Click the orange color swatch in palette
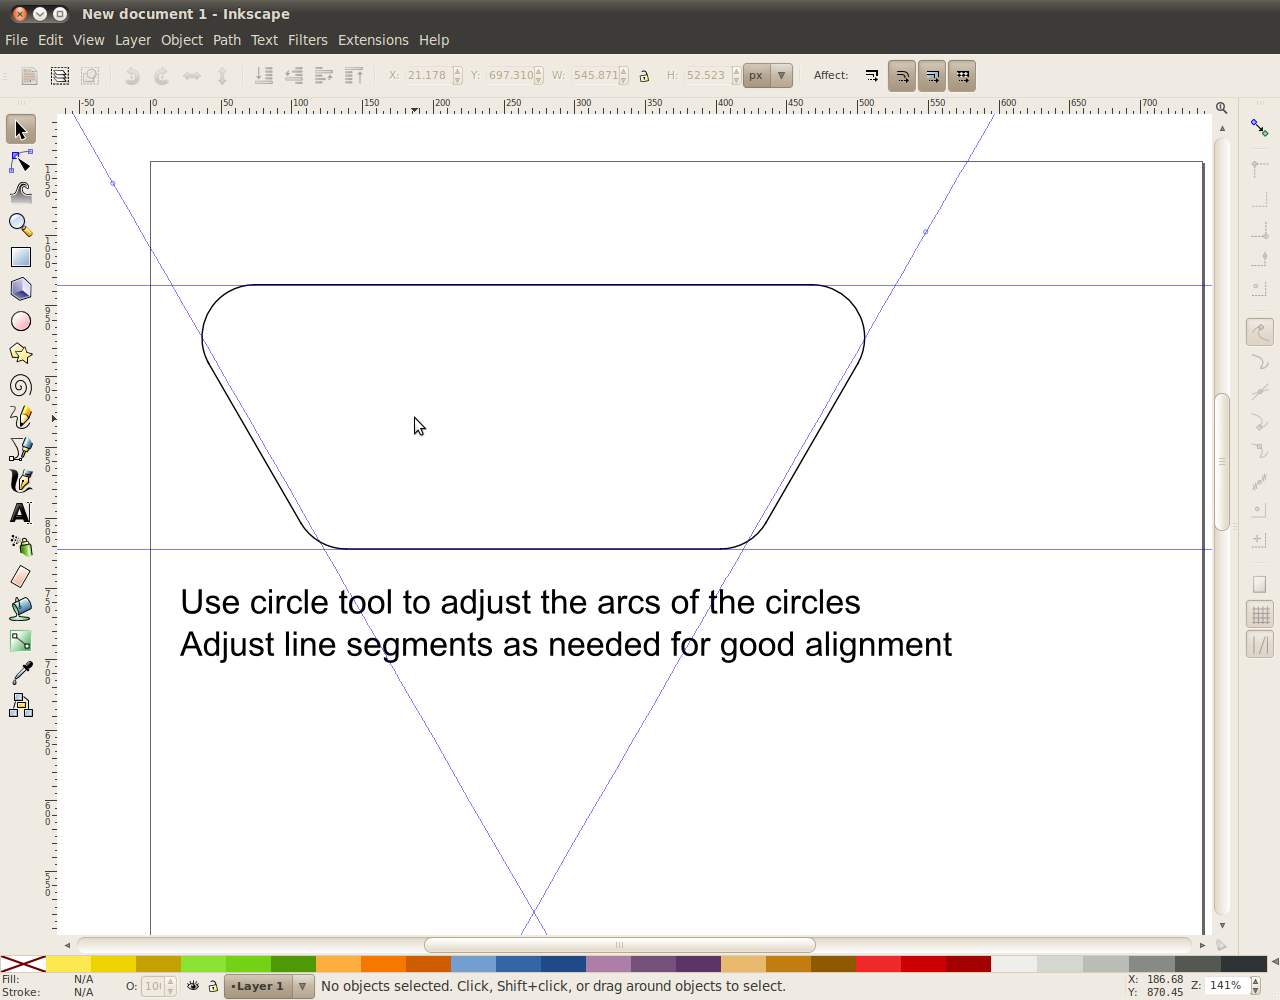1280x1000 pixels. pyautogui.click(x=383, y=964)
